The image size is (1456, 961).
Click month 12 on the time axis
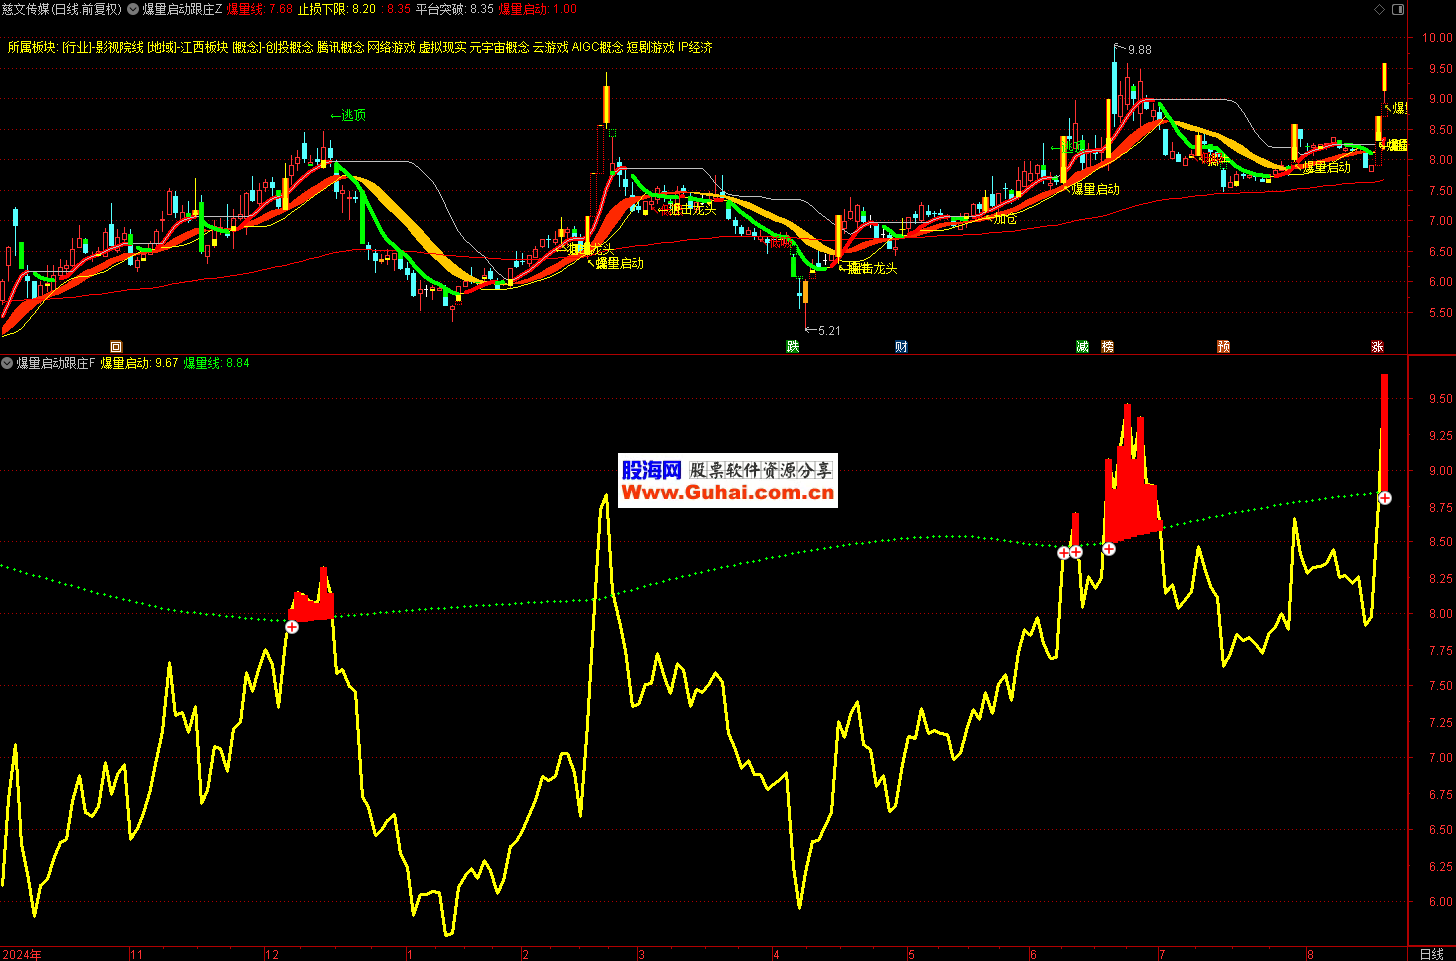(x=272, y=955)
